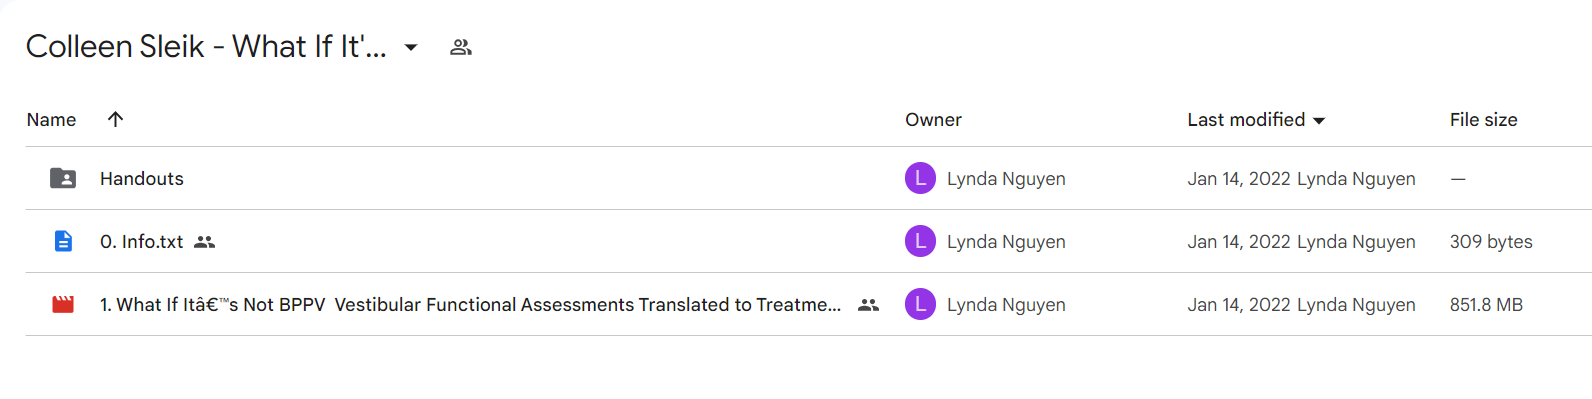This screenshot has height=399, width=1592.
Task: Click the Owner column header
Action: point(933,119)
